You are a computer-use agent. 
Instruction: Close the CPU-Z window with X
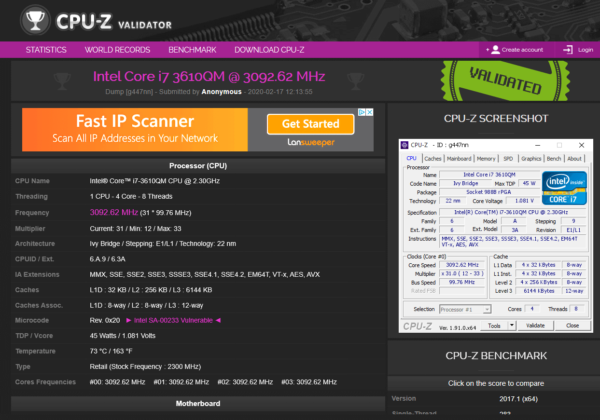tap(582, 145)
